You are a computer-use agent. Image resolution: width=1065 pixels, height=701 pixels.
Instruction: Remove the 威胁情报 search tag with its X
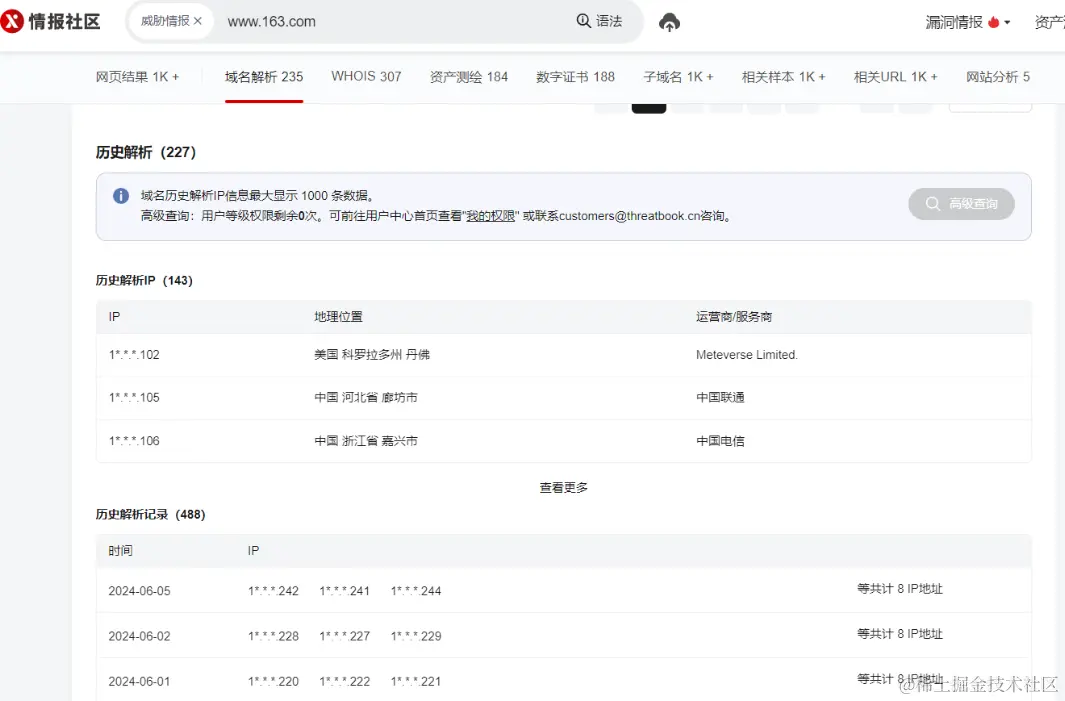(198, 21)
